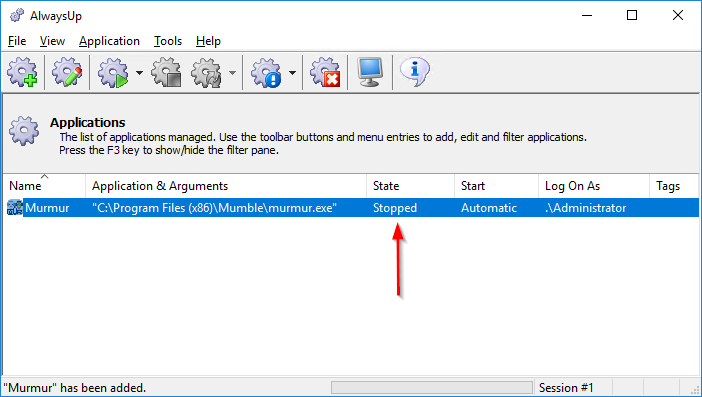702x397 pixels.
Task: Open the Restart application dropdown arrow
Action: 232,73
